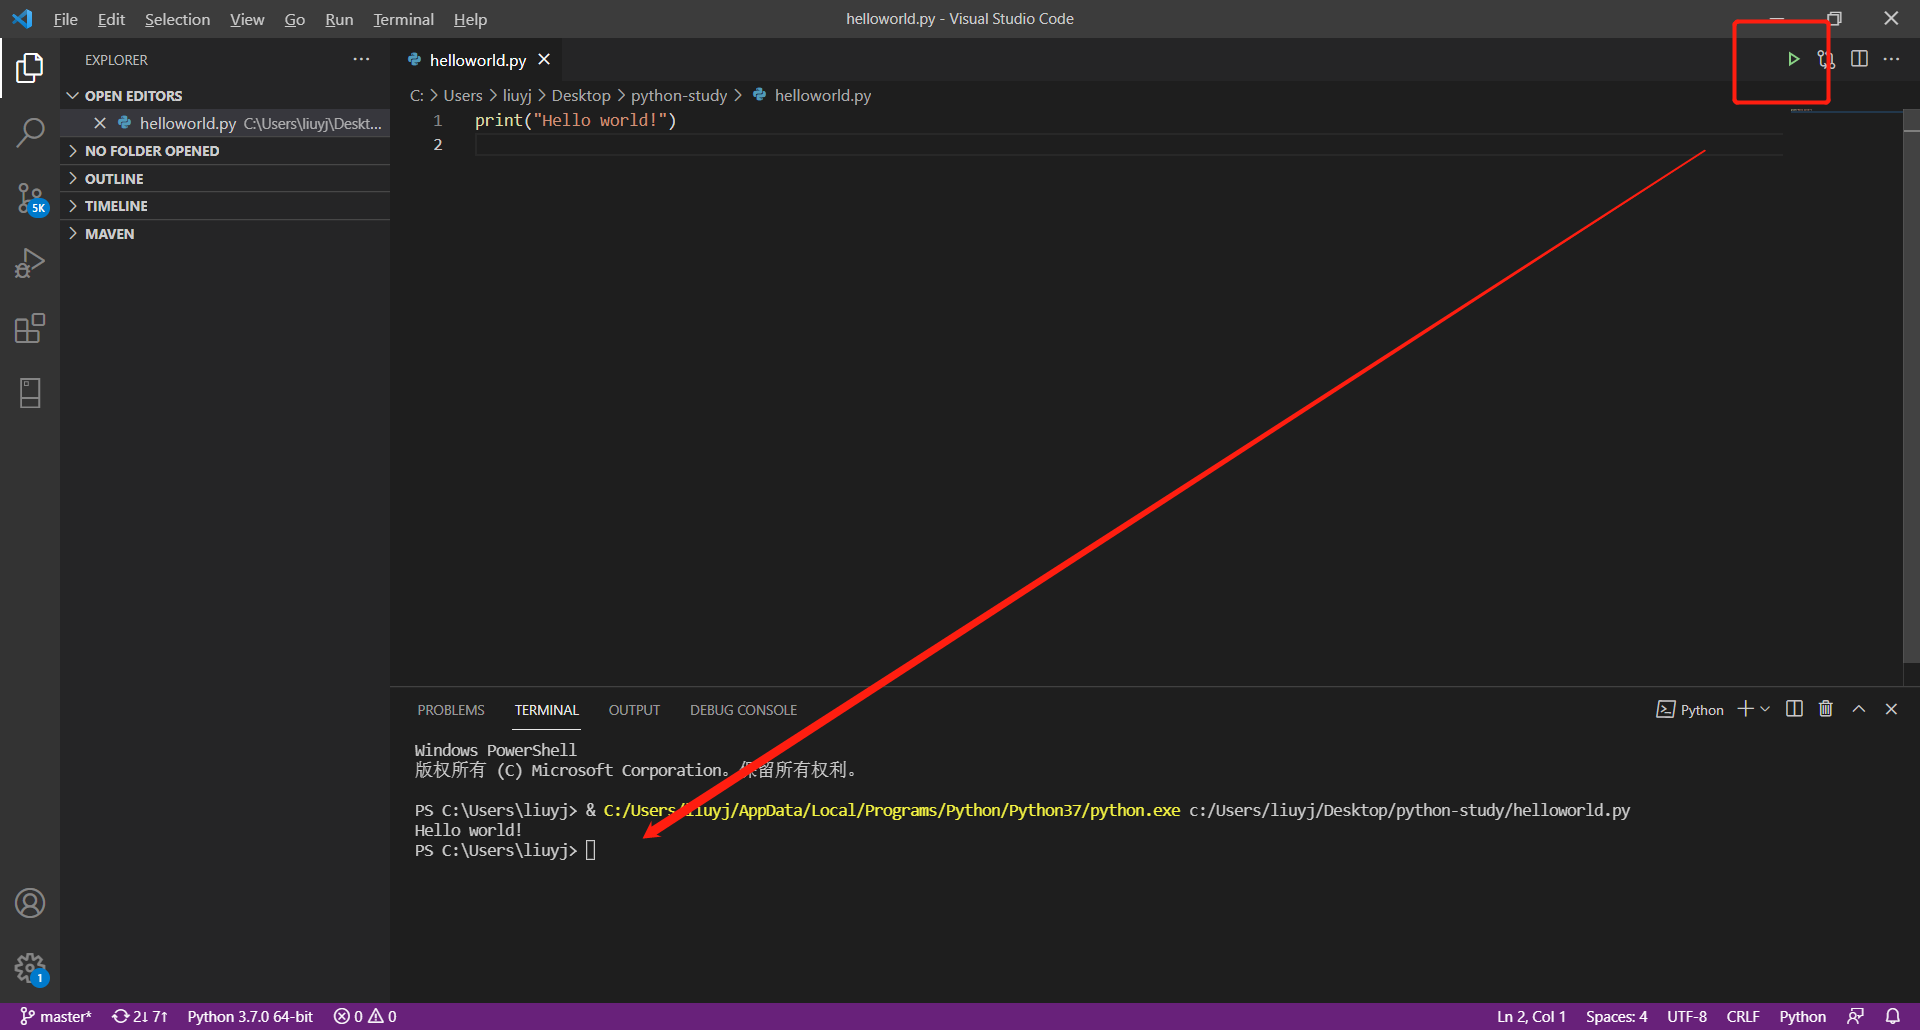Viewport: 1920px width, 1030px height.
Task: Open errors and warnings count in status bar
Action: point(365,1016)
